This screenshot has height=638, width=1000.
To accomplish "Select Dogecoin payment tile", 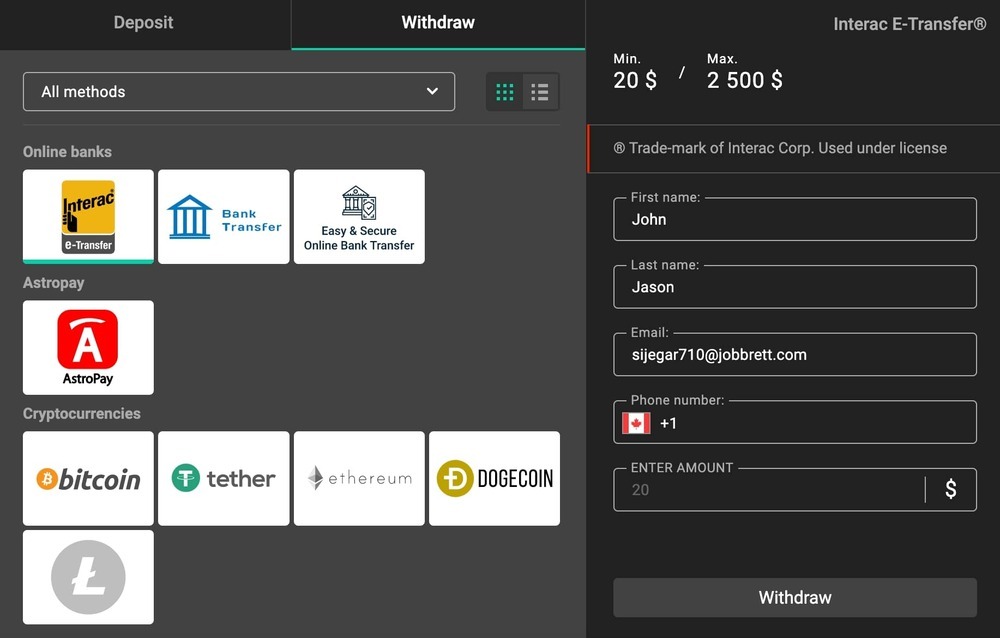I will [x=494, y=478].
